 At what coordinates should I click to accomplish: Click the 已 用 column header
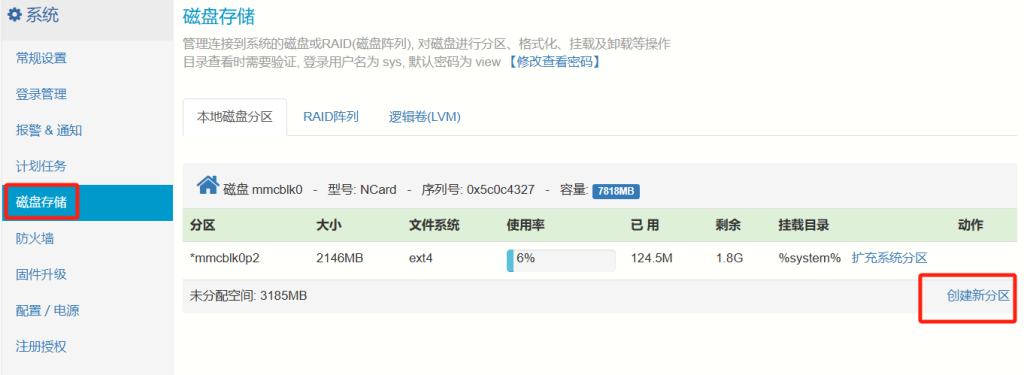coord(645,225)
